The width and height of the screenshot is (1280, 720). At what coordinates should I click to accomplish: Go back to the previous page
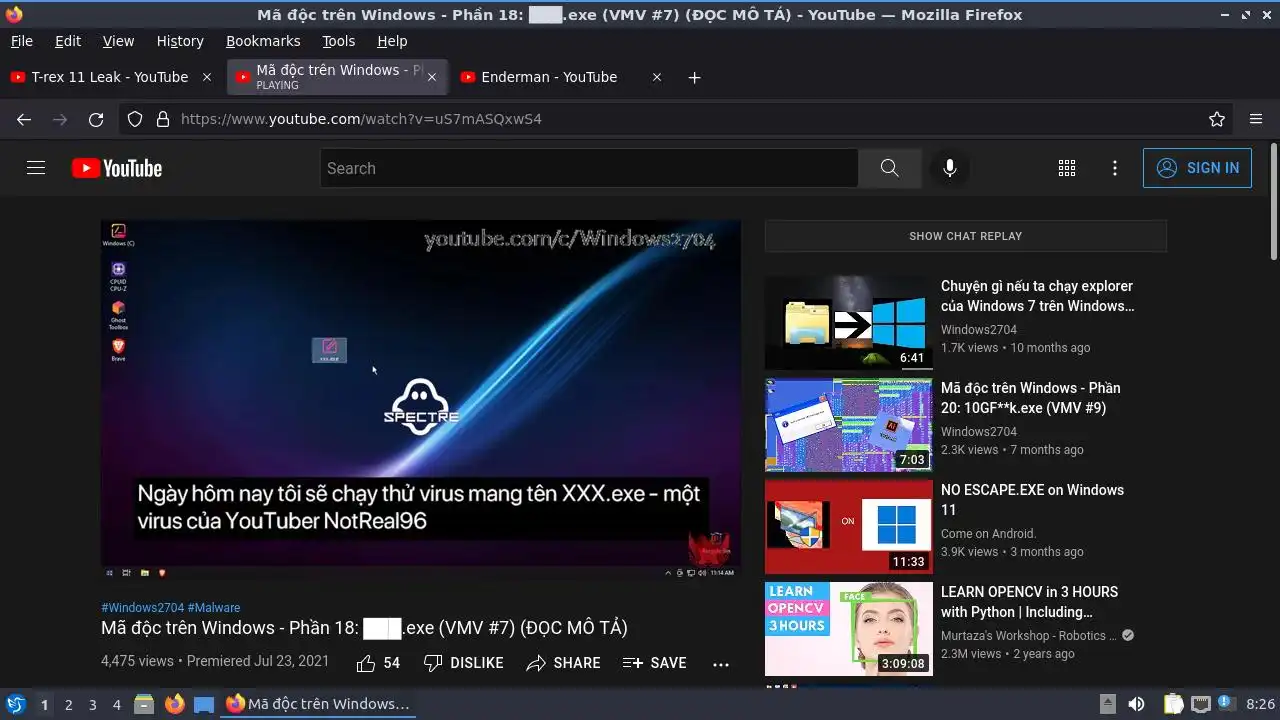click(x=24, y=119)
